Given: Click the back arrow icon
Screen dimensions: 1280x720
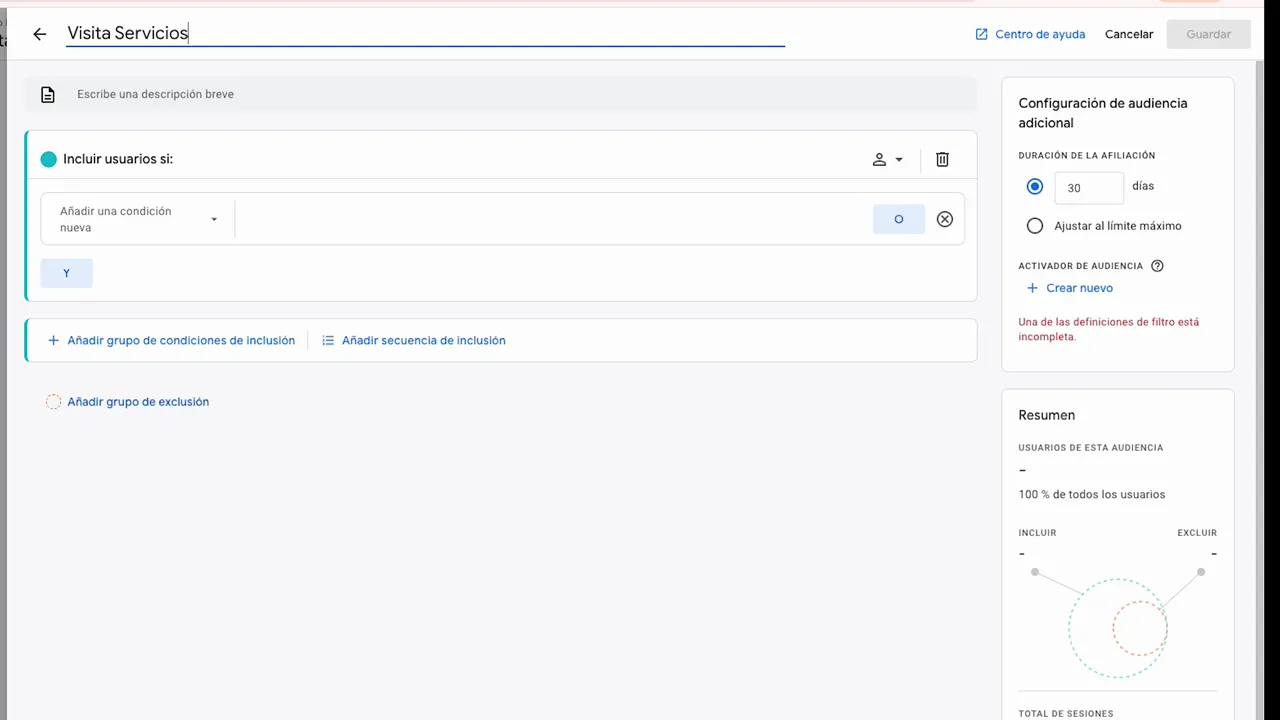Looking at the screenshot, I should click(40, 34).
